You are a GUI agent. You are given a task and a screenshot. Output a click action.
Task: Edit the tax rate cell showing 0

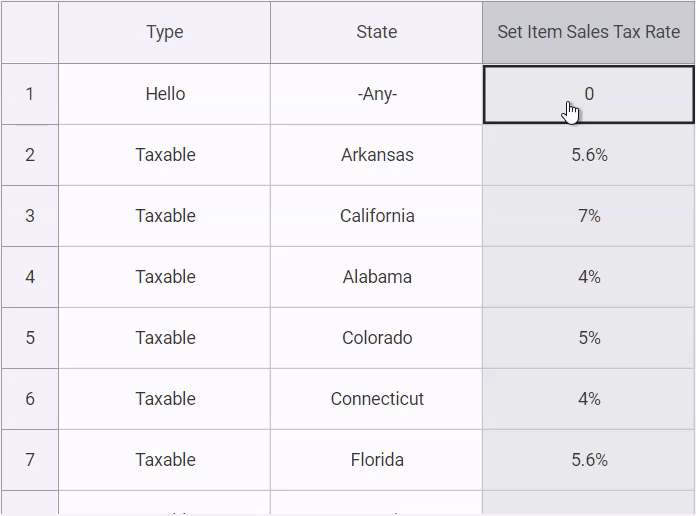[588, 94]
